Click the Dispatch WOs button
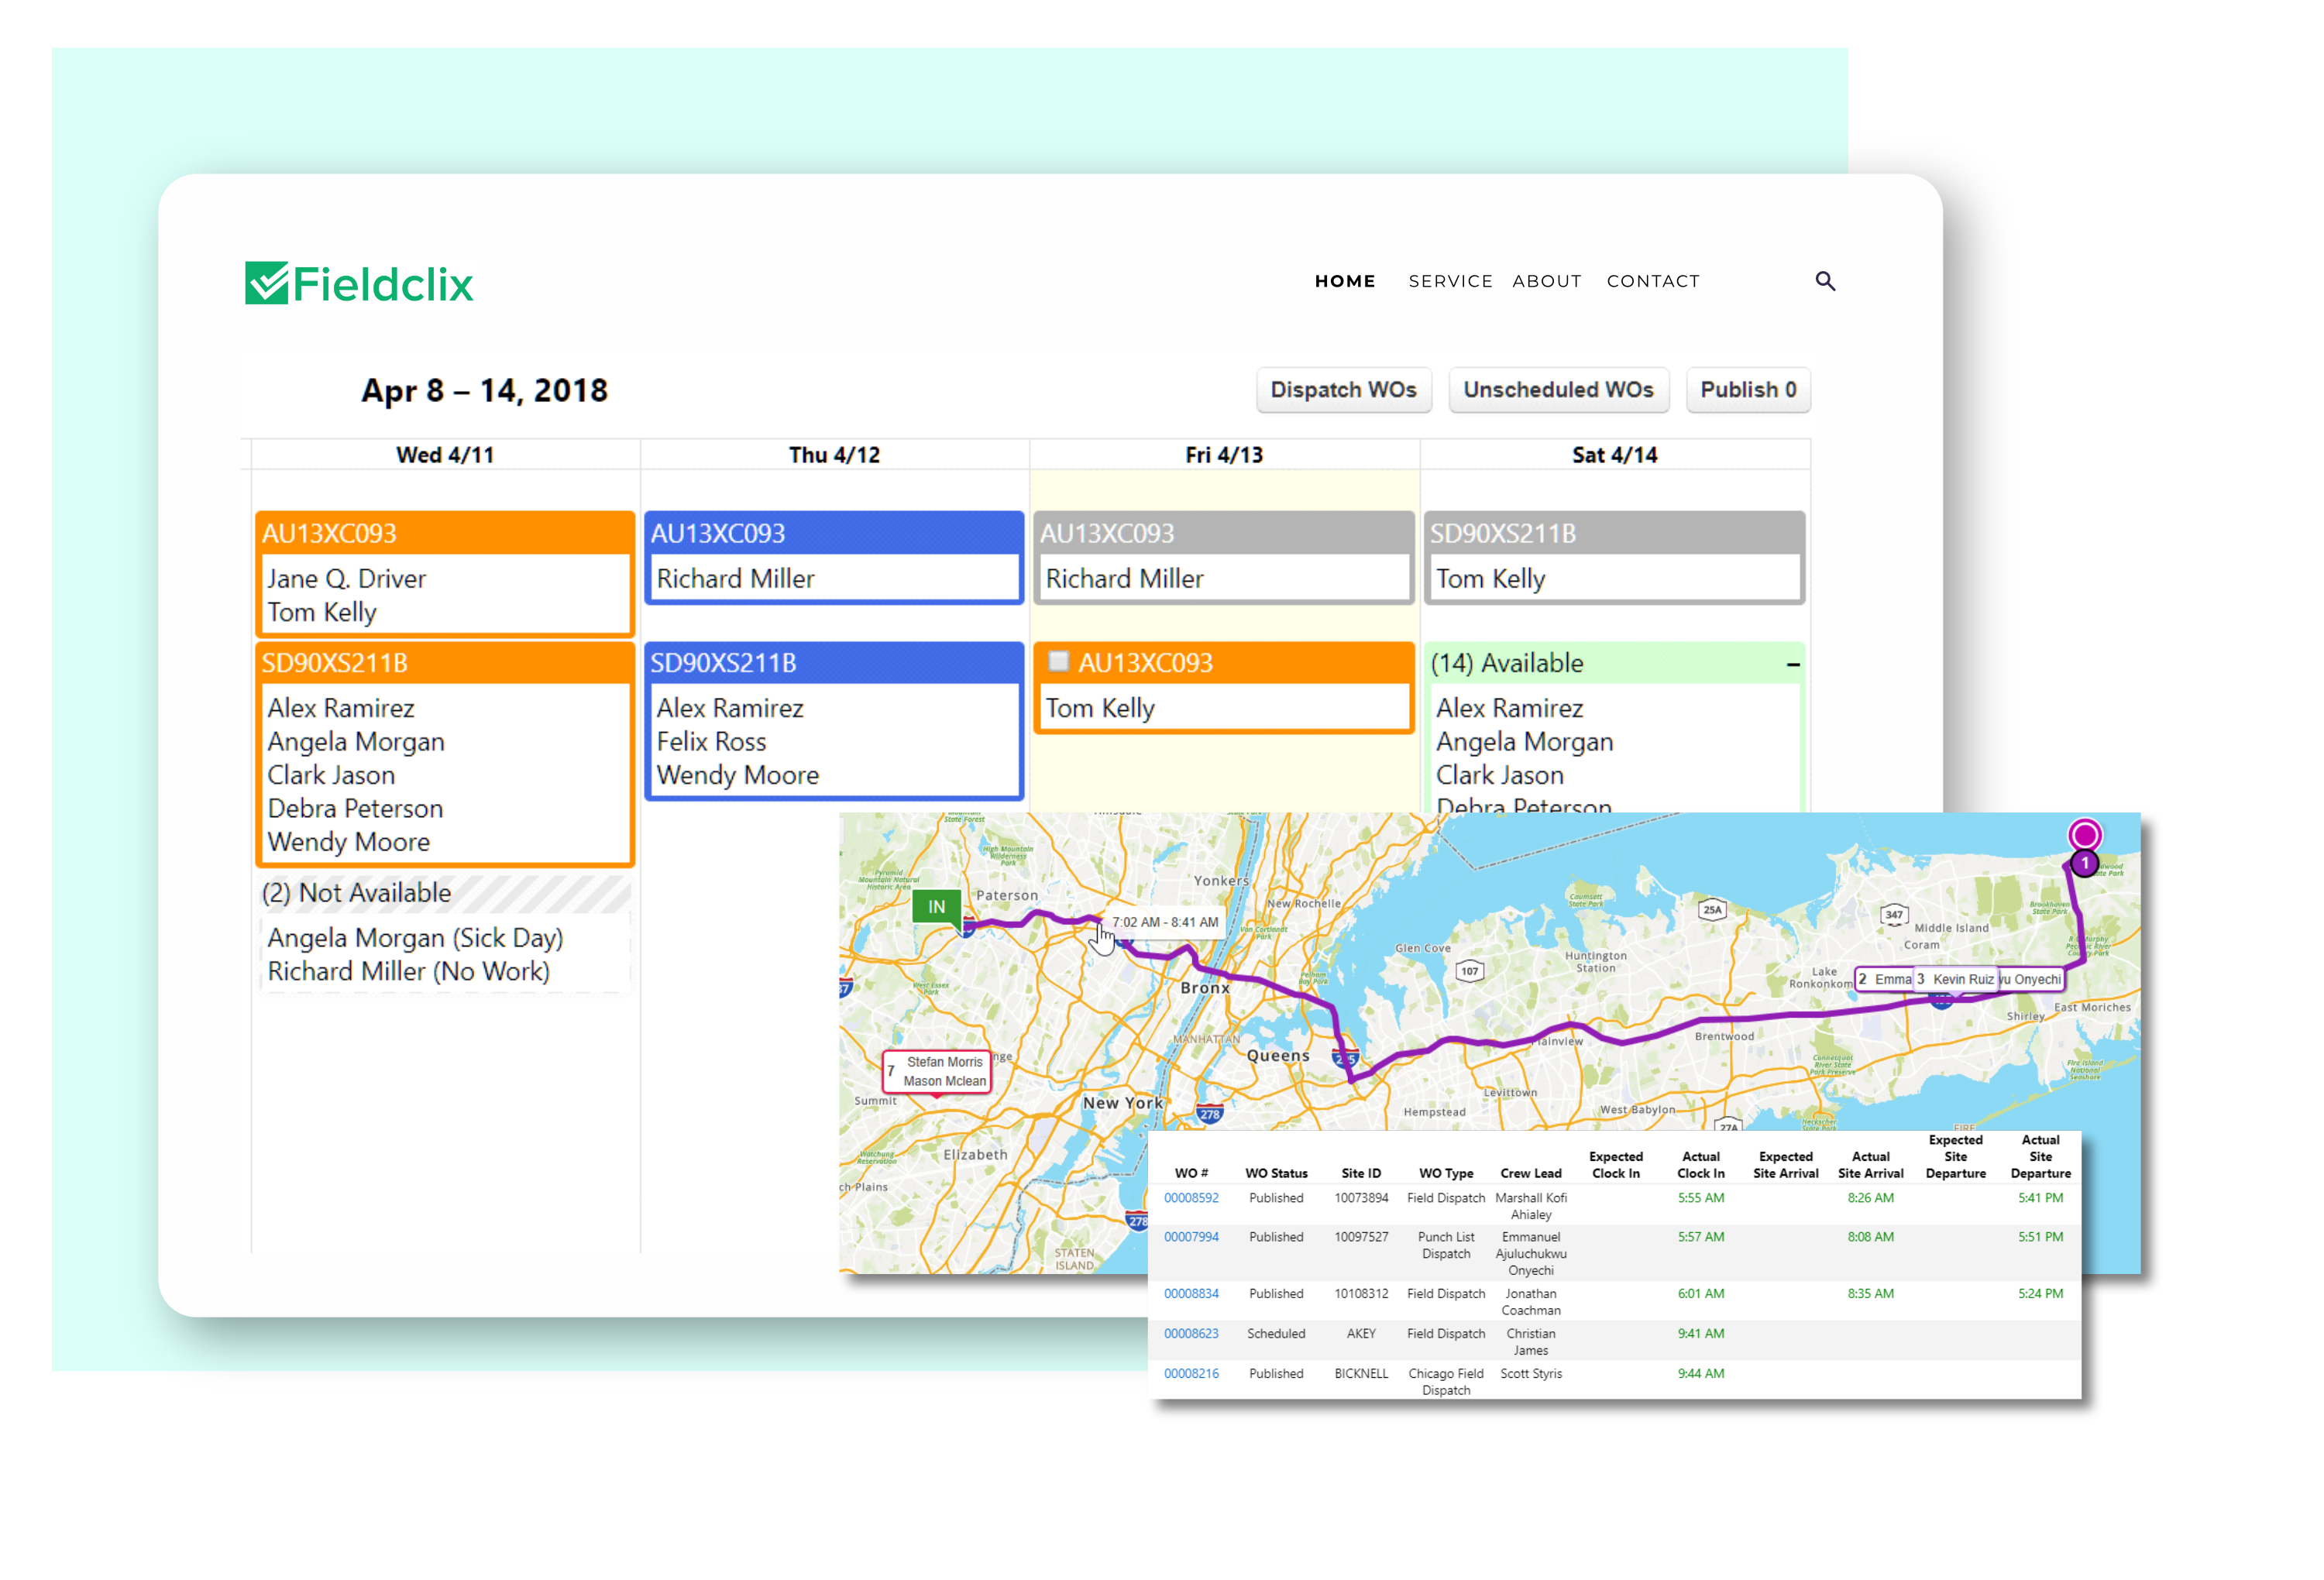 (x=1343, y=390)
